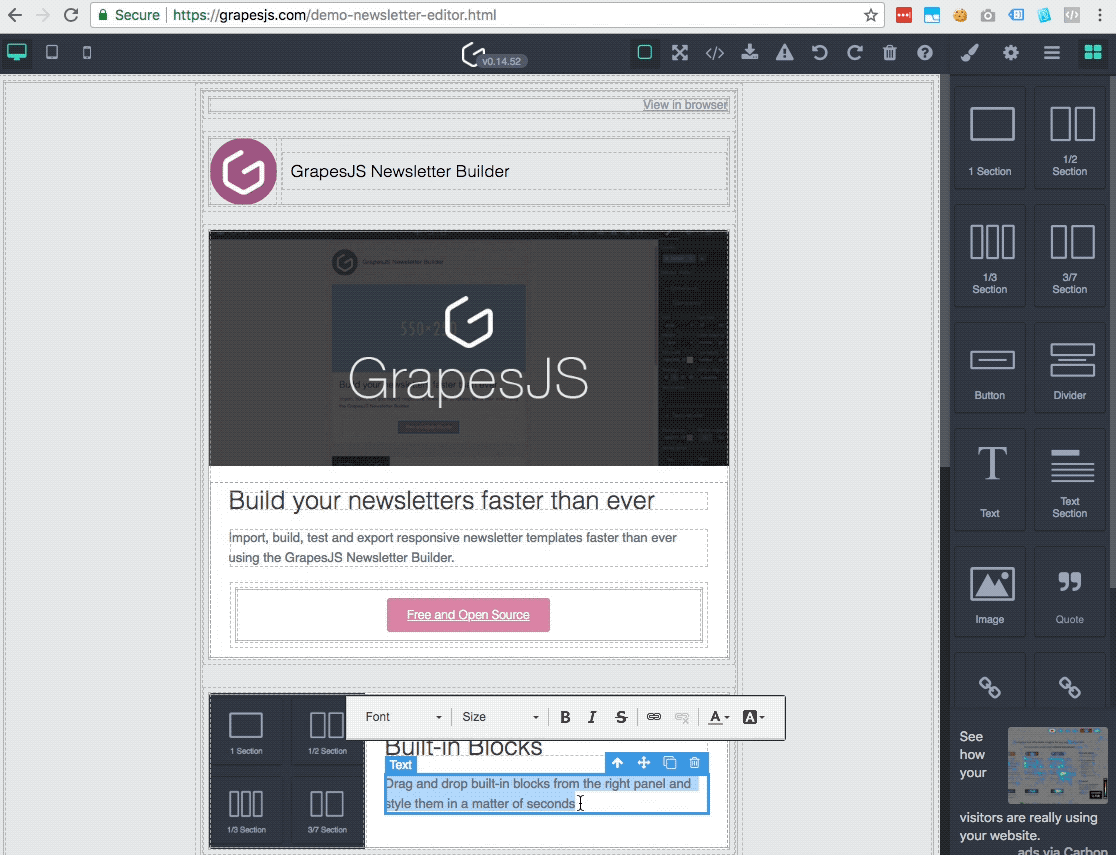Open the code view
1116x855 pixels.
tap(714, 52)
